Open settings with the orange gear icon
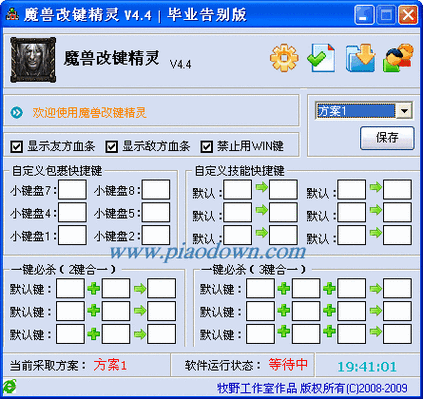The image size is (423, 399). tap(284, 57)
